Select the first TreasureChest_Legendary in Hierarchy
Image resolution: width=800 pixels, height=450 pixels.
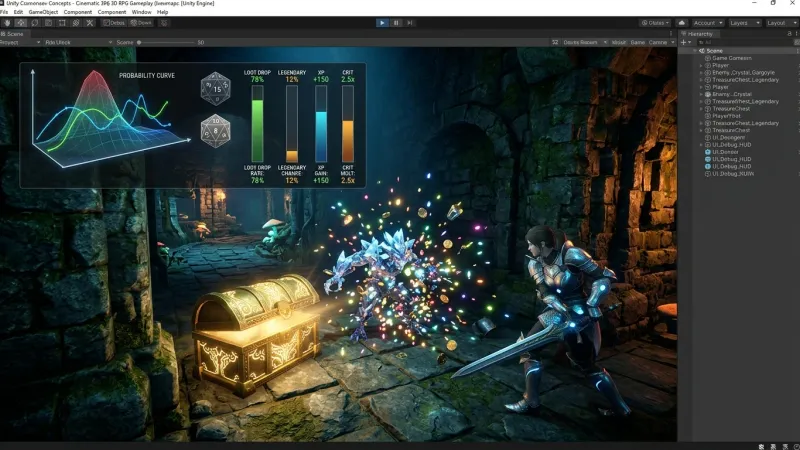point(745,80)
